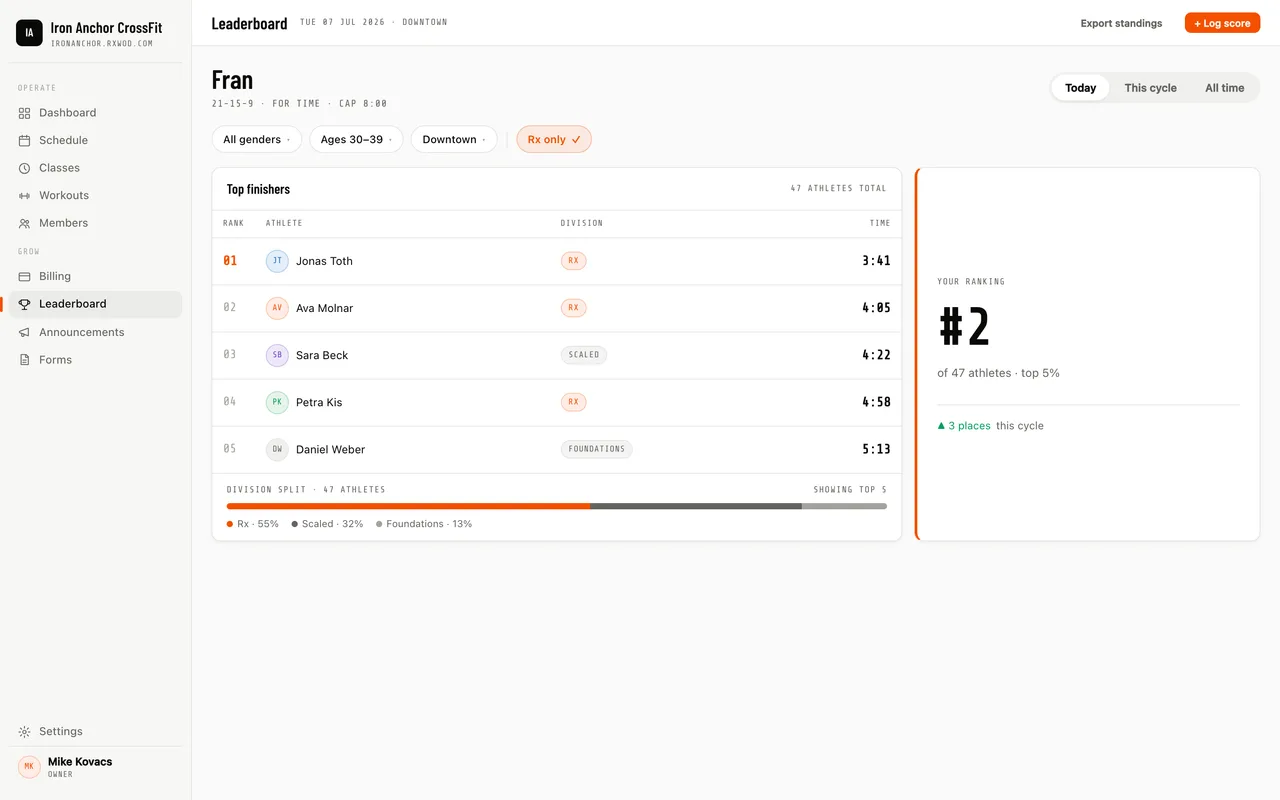Open Settings from the sidebar
Screen dimensions: 1280x800
tap(96, 732)
